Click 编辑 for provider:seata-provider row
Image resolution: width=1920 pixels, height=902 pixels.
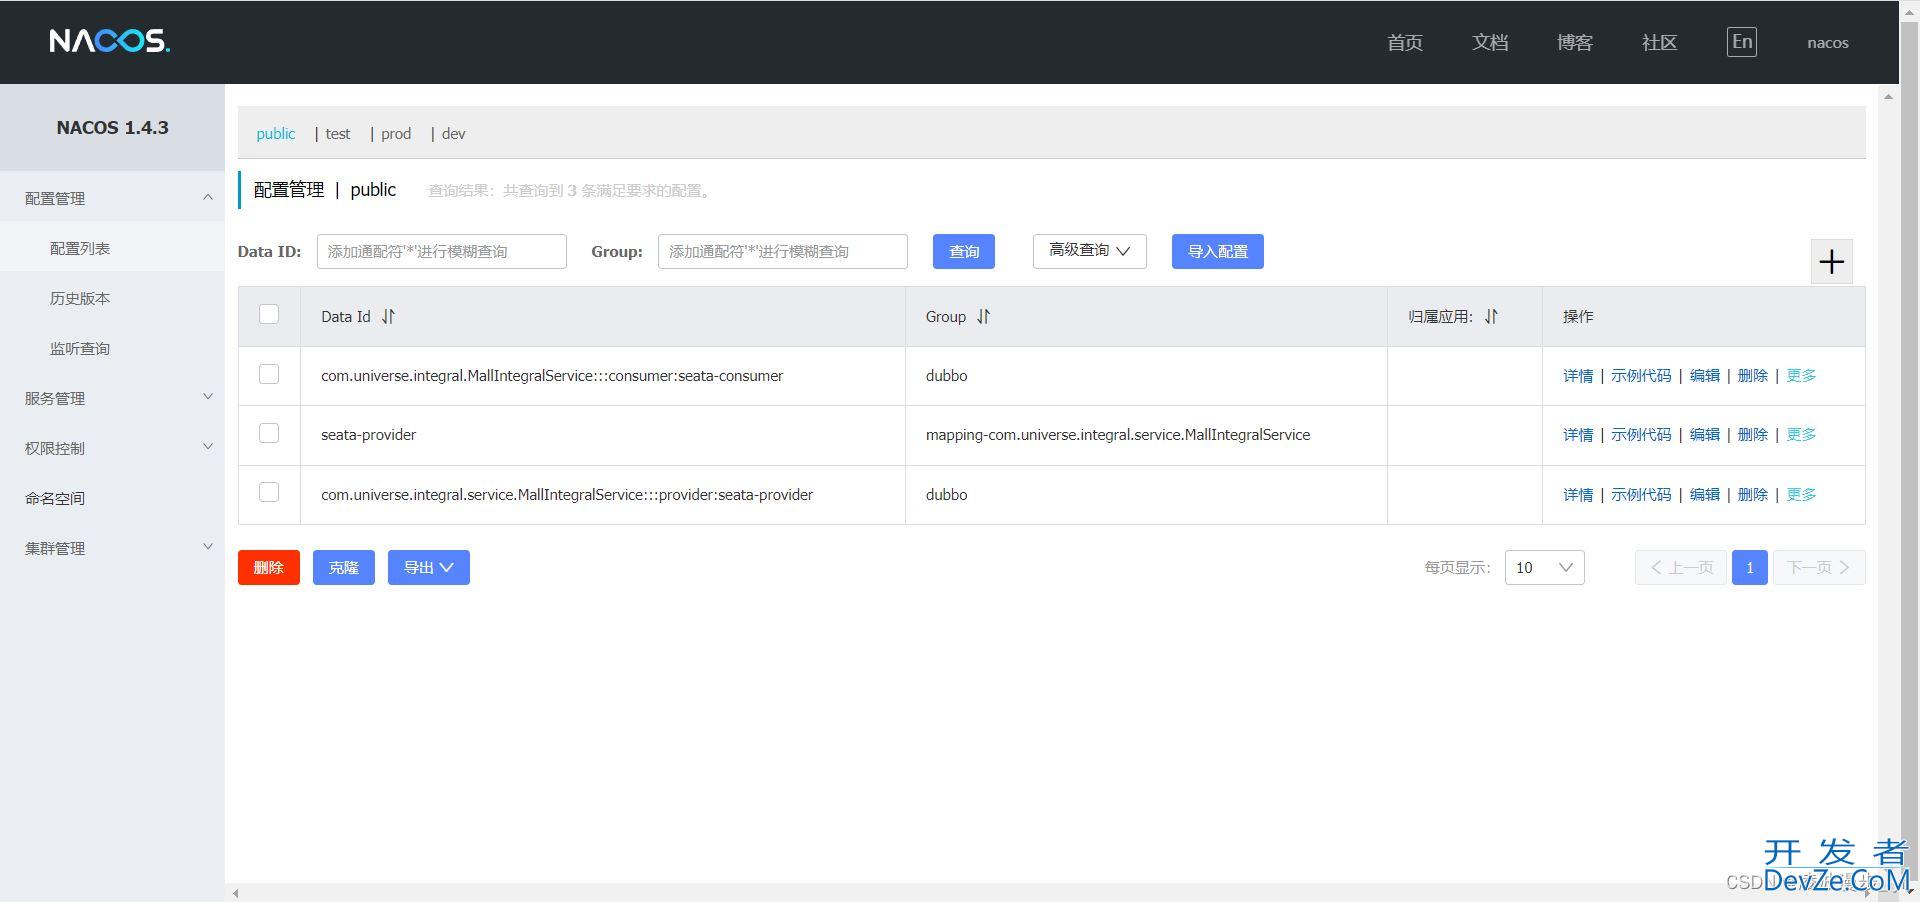coord(1705,495)
